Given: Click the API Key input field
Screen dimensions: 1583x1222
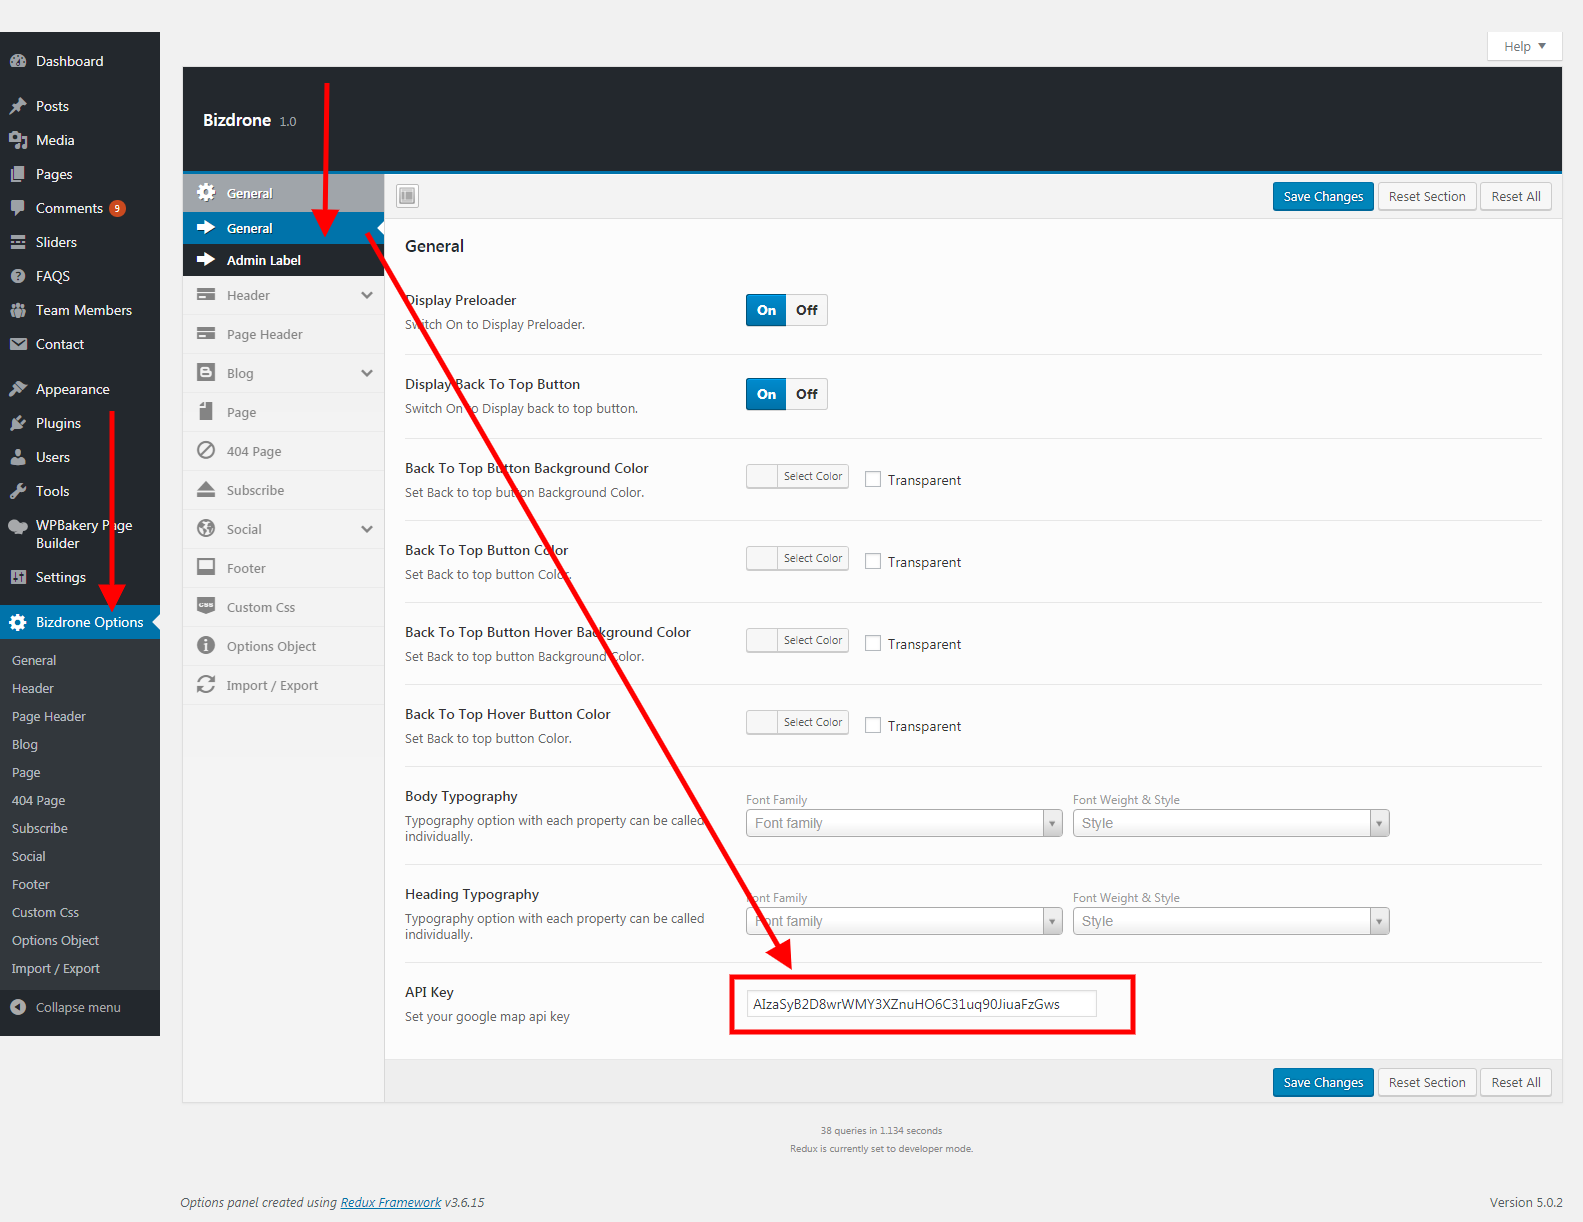Looking at the screenshot, I should pos(921,1004).
